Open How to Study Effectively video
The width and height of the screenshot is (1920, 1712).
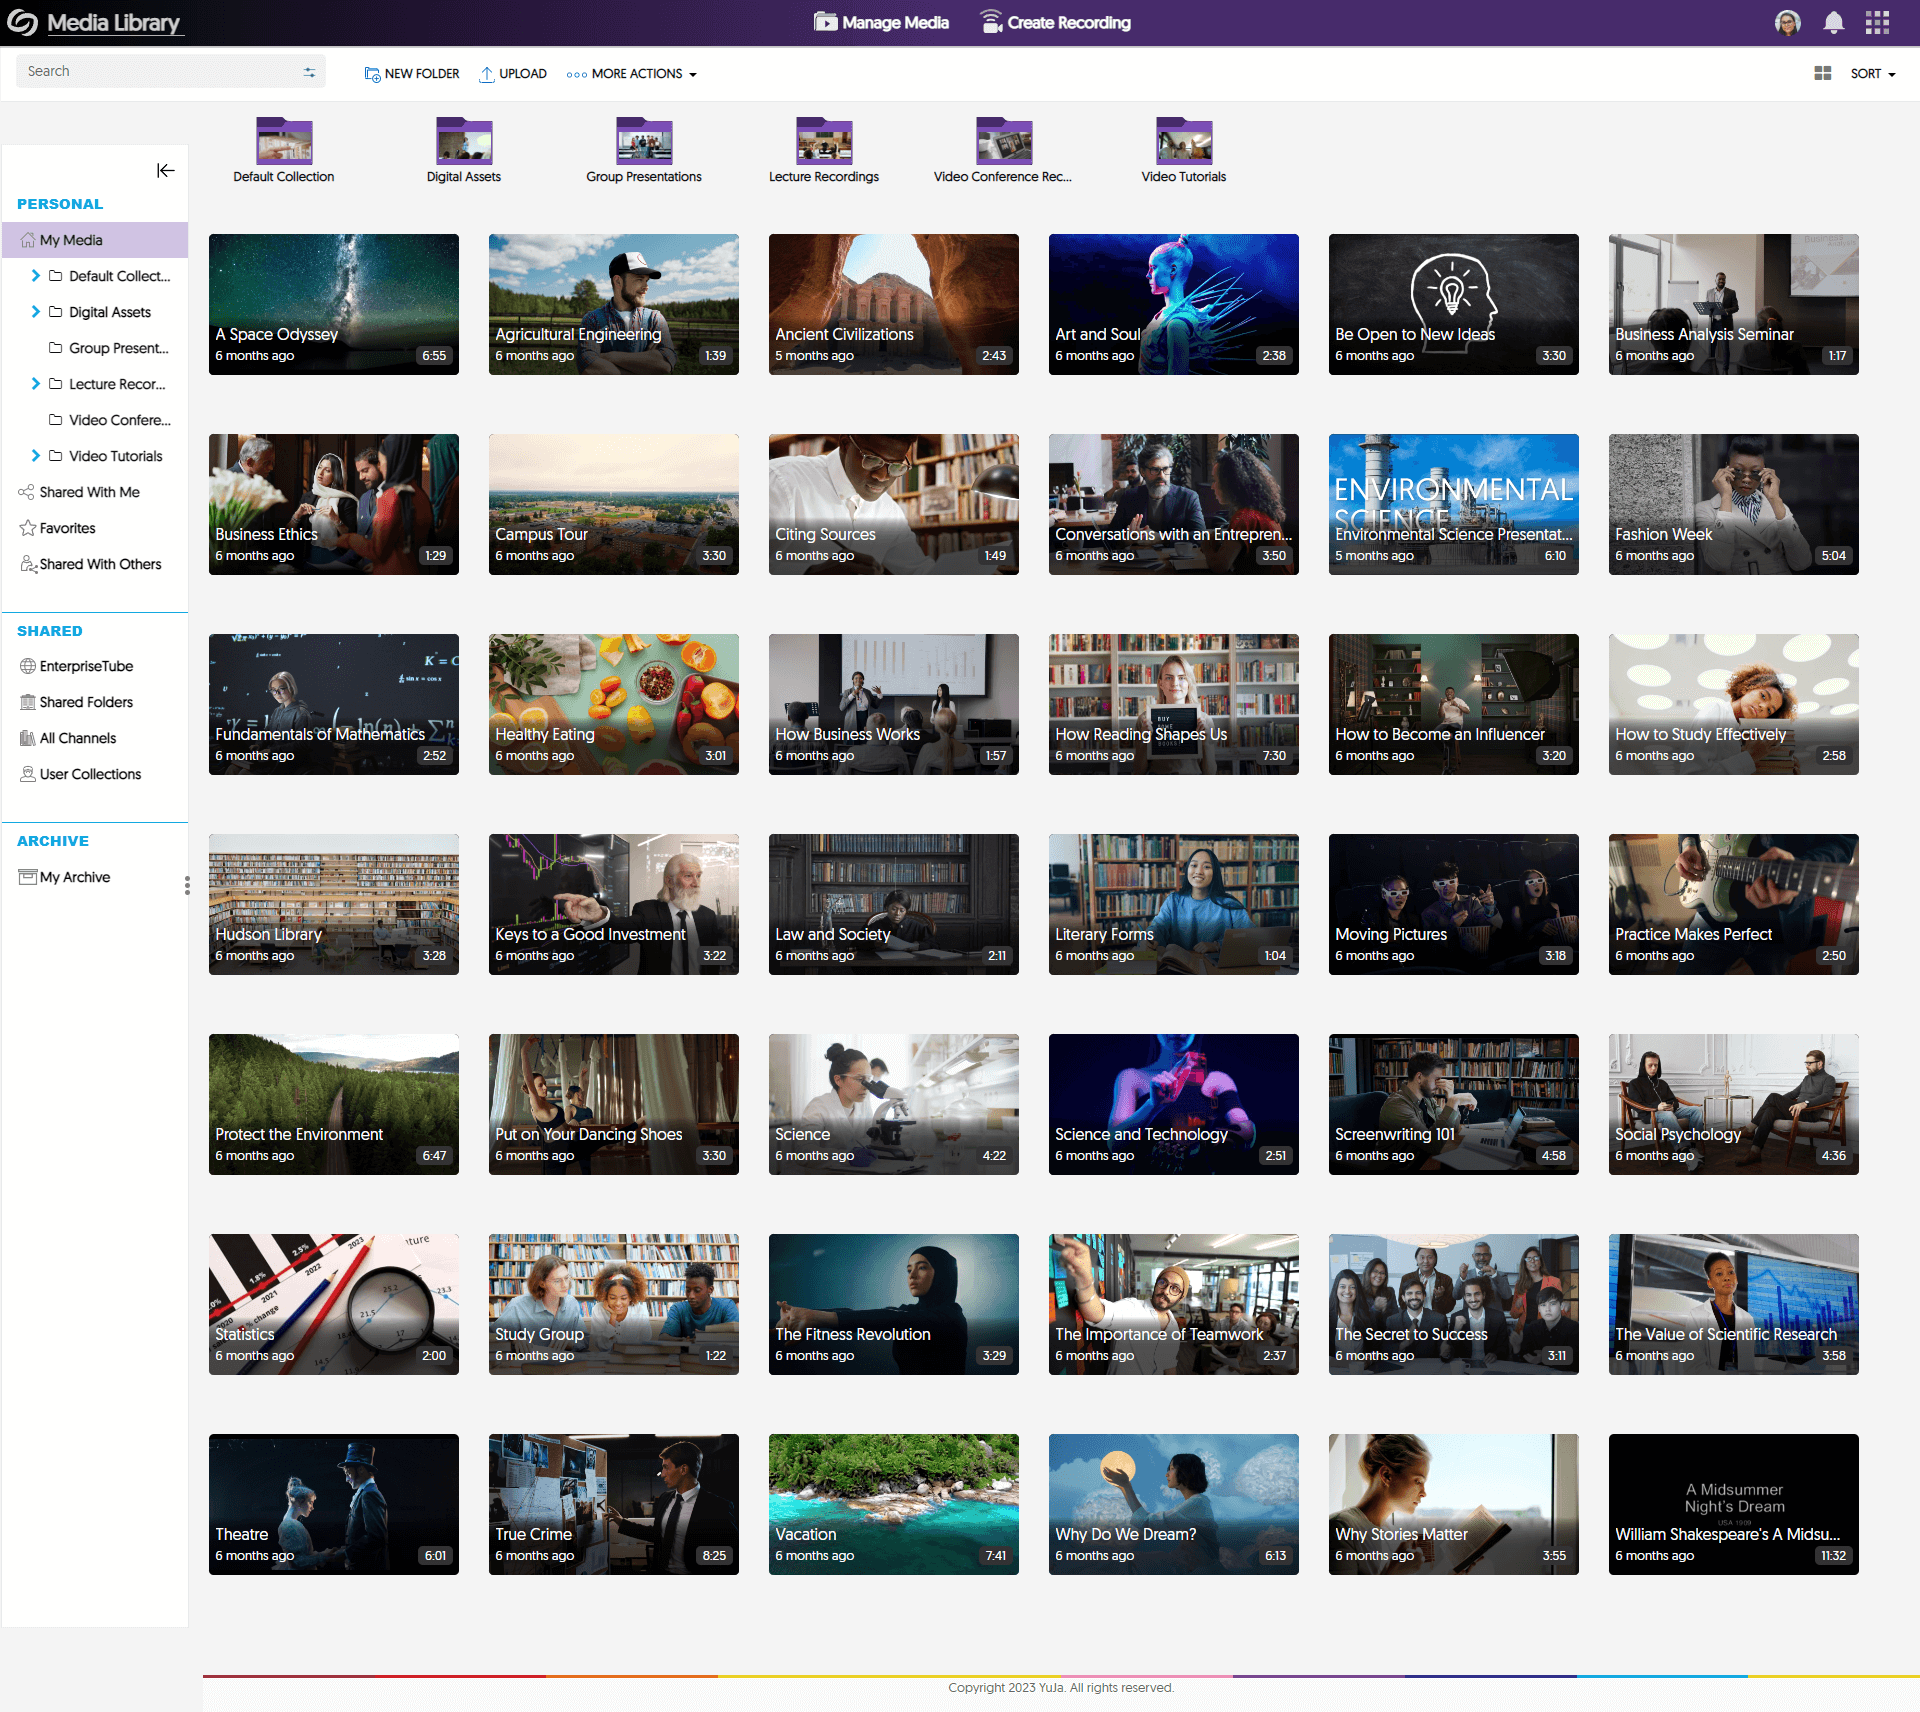(1734, 704)
